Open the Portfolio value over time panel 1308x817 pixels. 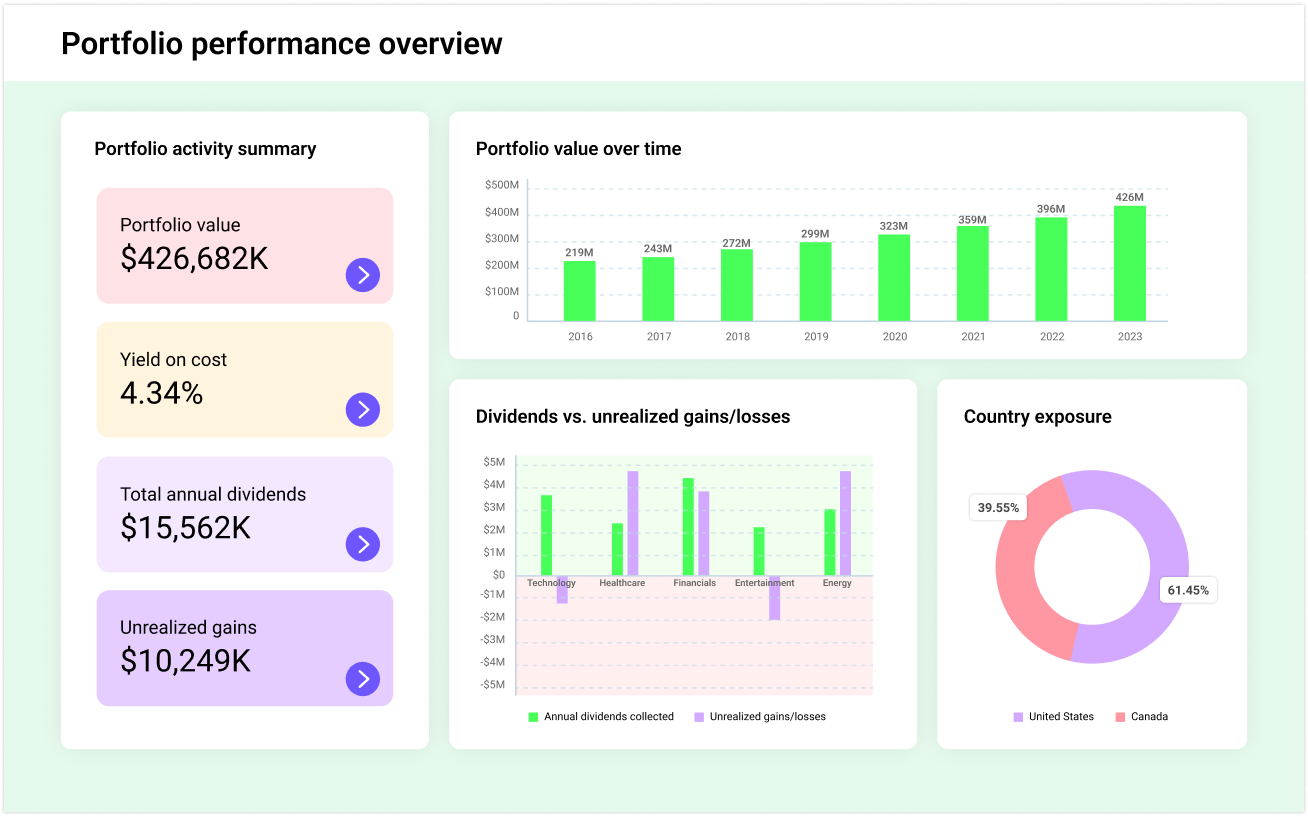pyautogui.click(x=577, y=148)
